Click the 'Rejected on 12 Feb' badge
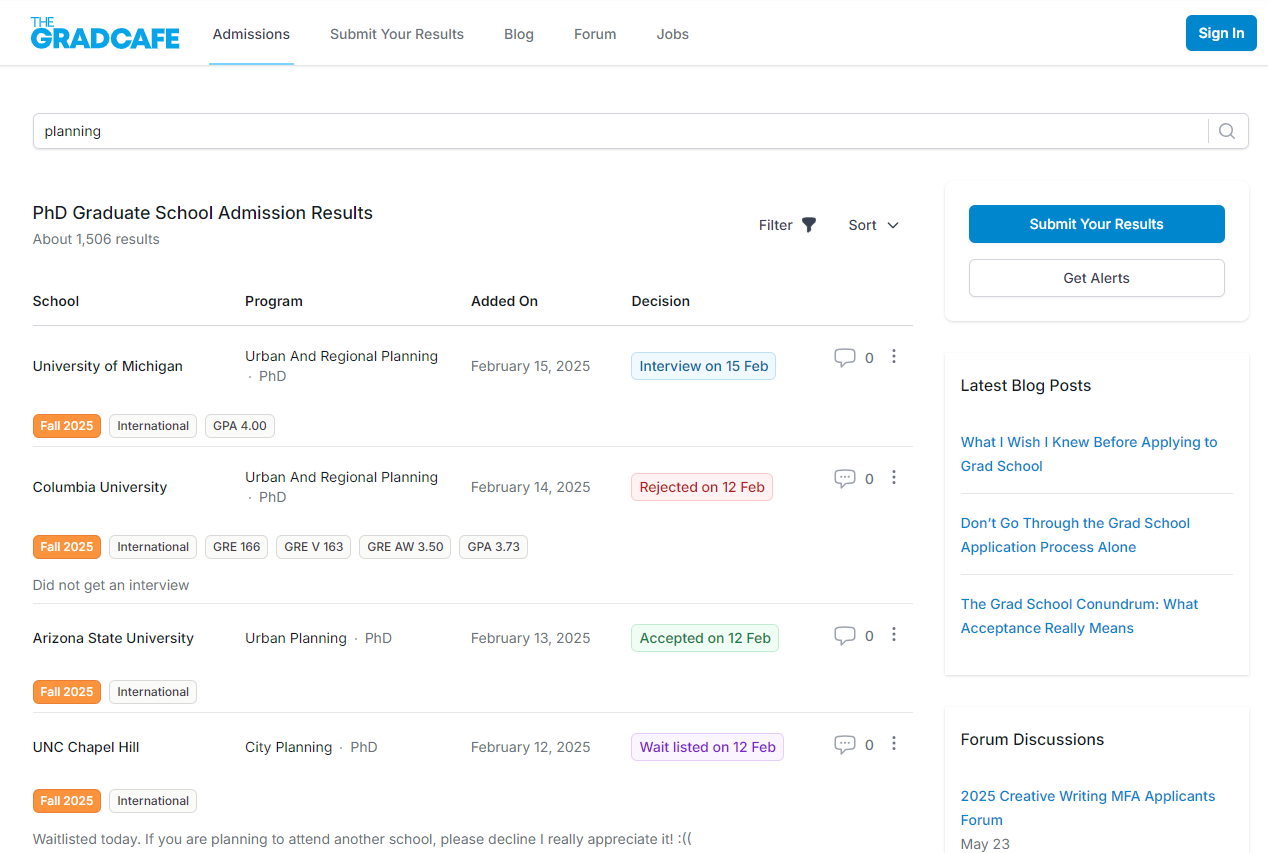1268x853 pixels. (x=702, y=487)
